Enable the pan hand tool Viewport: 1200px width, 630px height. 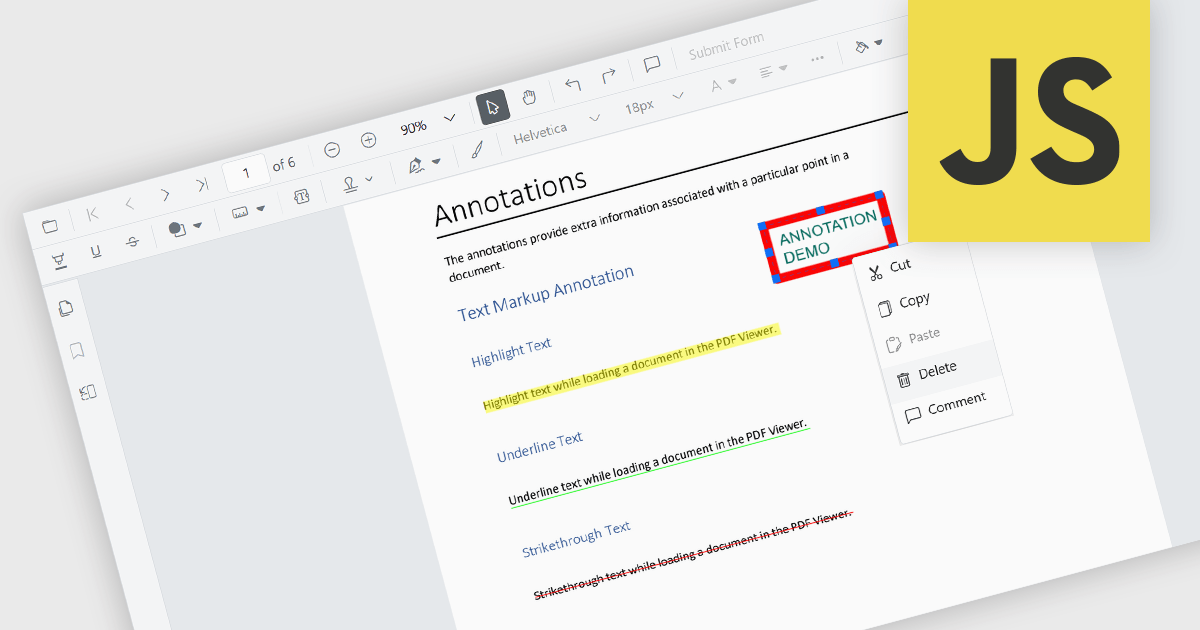tap(529, 97)
